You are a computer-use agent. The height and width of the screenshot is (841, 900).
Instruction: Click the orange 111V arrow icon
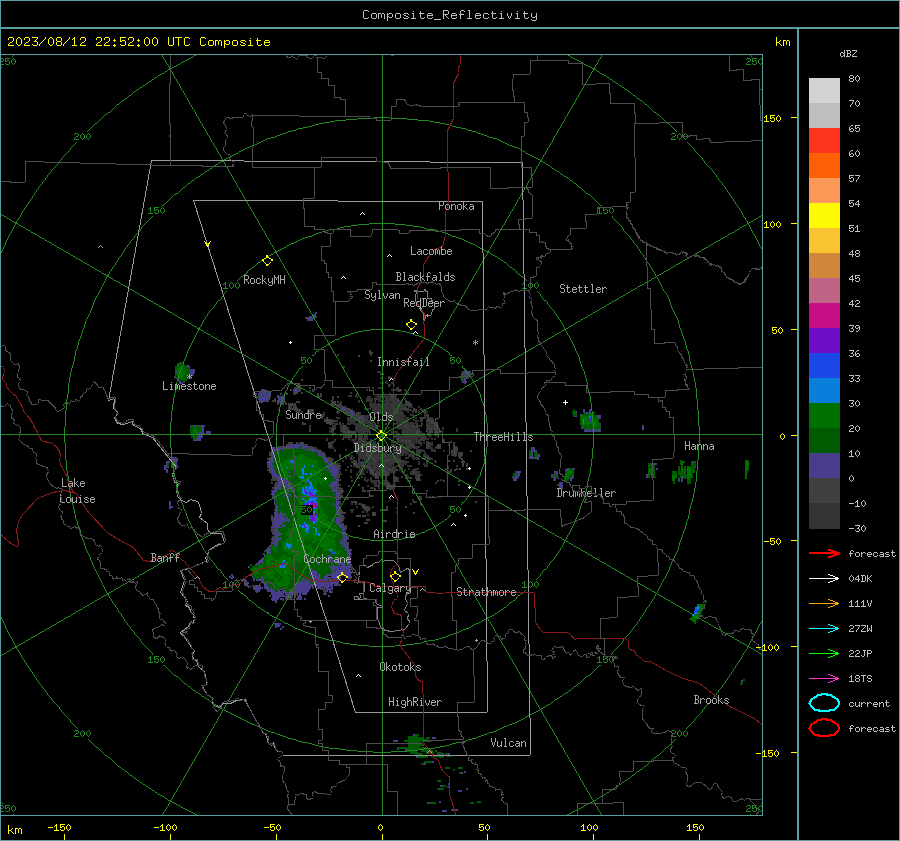pos(824,603)
